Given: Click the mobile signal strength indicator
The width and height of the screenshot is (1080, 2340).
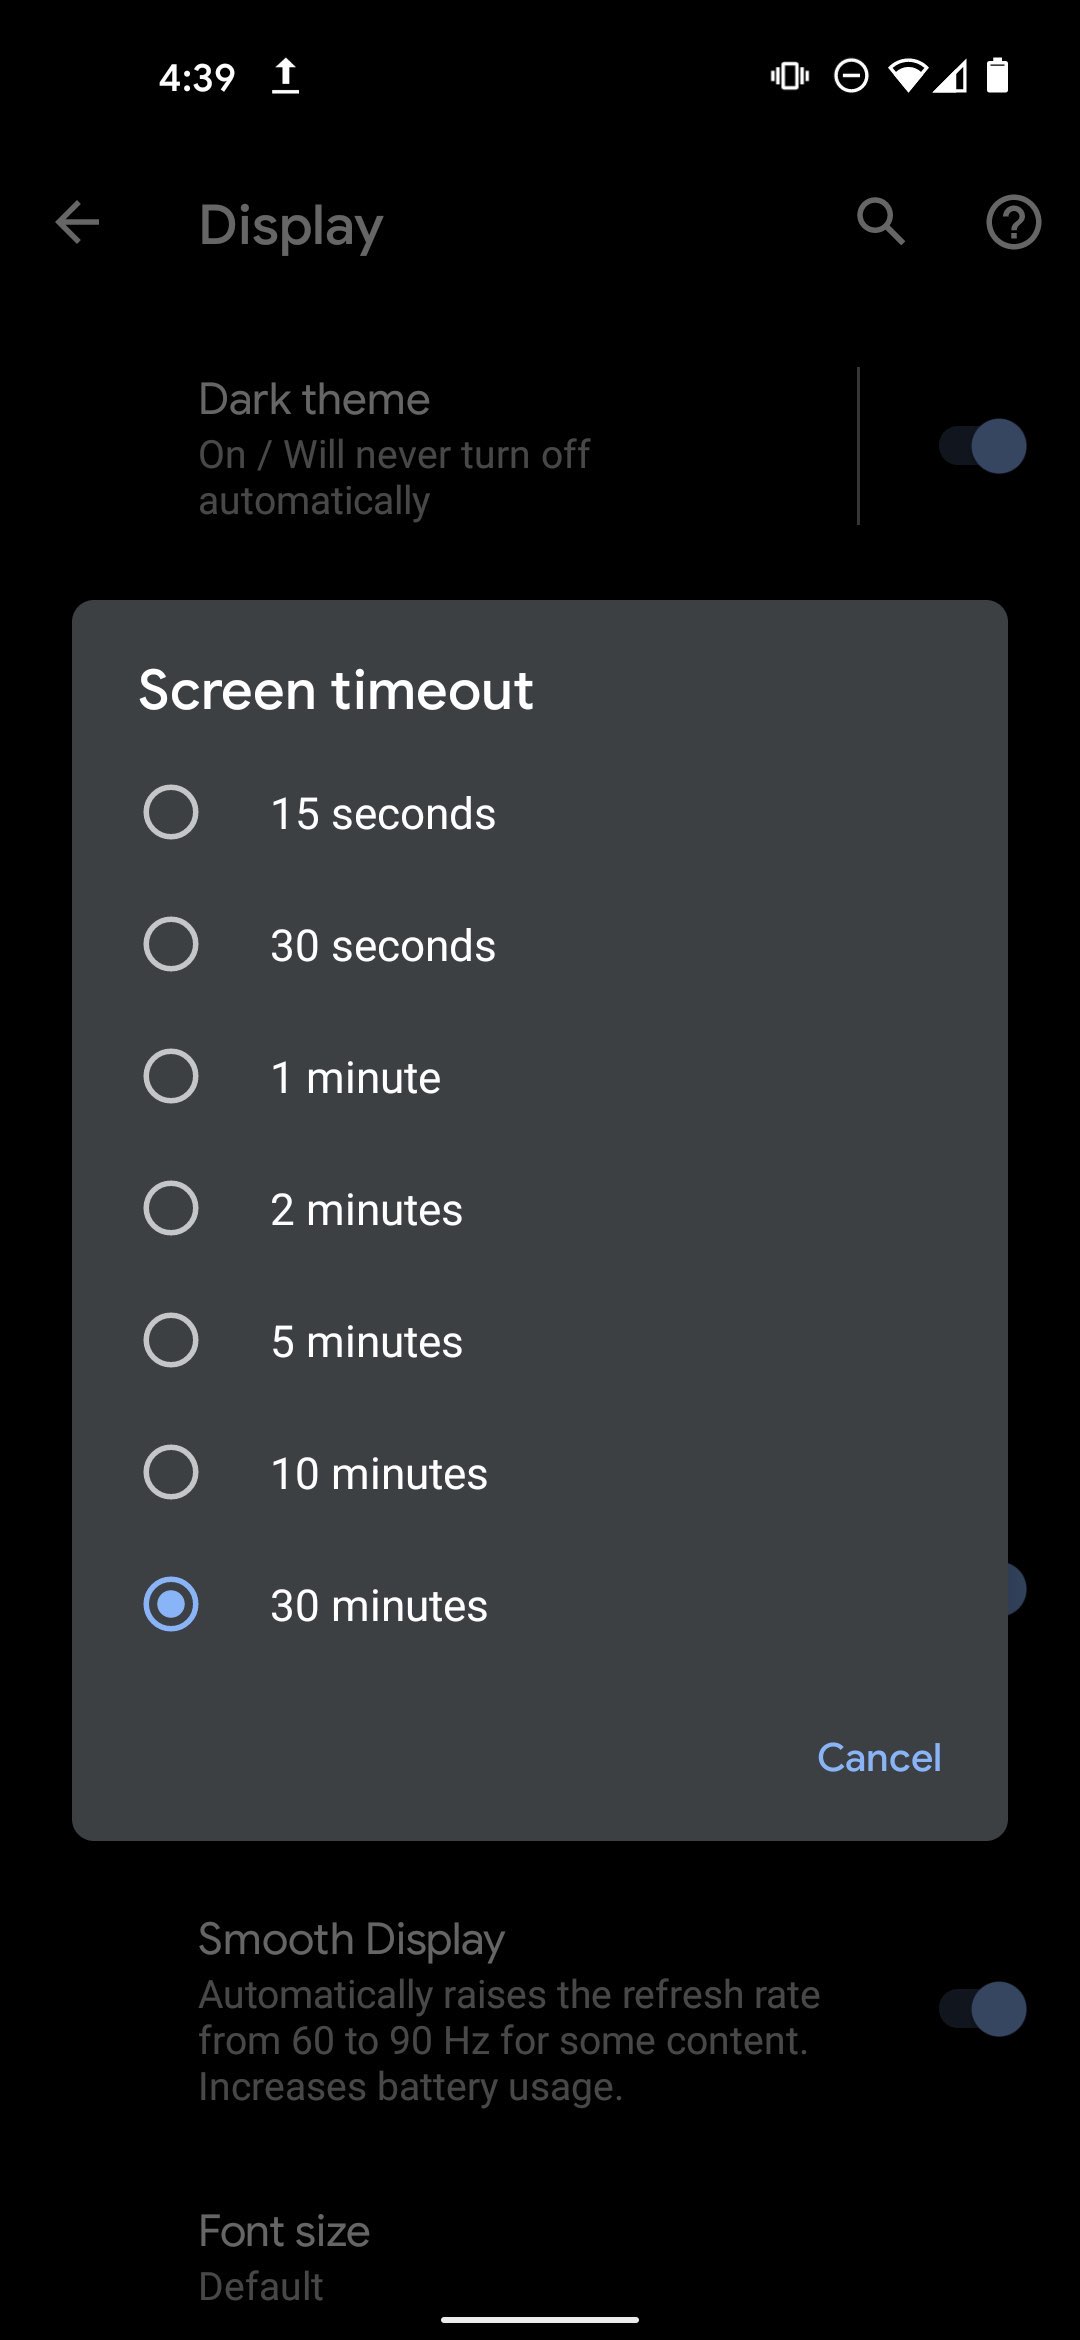Looking at the screenshot, I should pos(953,75).
